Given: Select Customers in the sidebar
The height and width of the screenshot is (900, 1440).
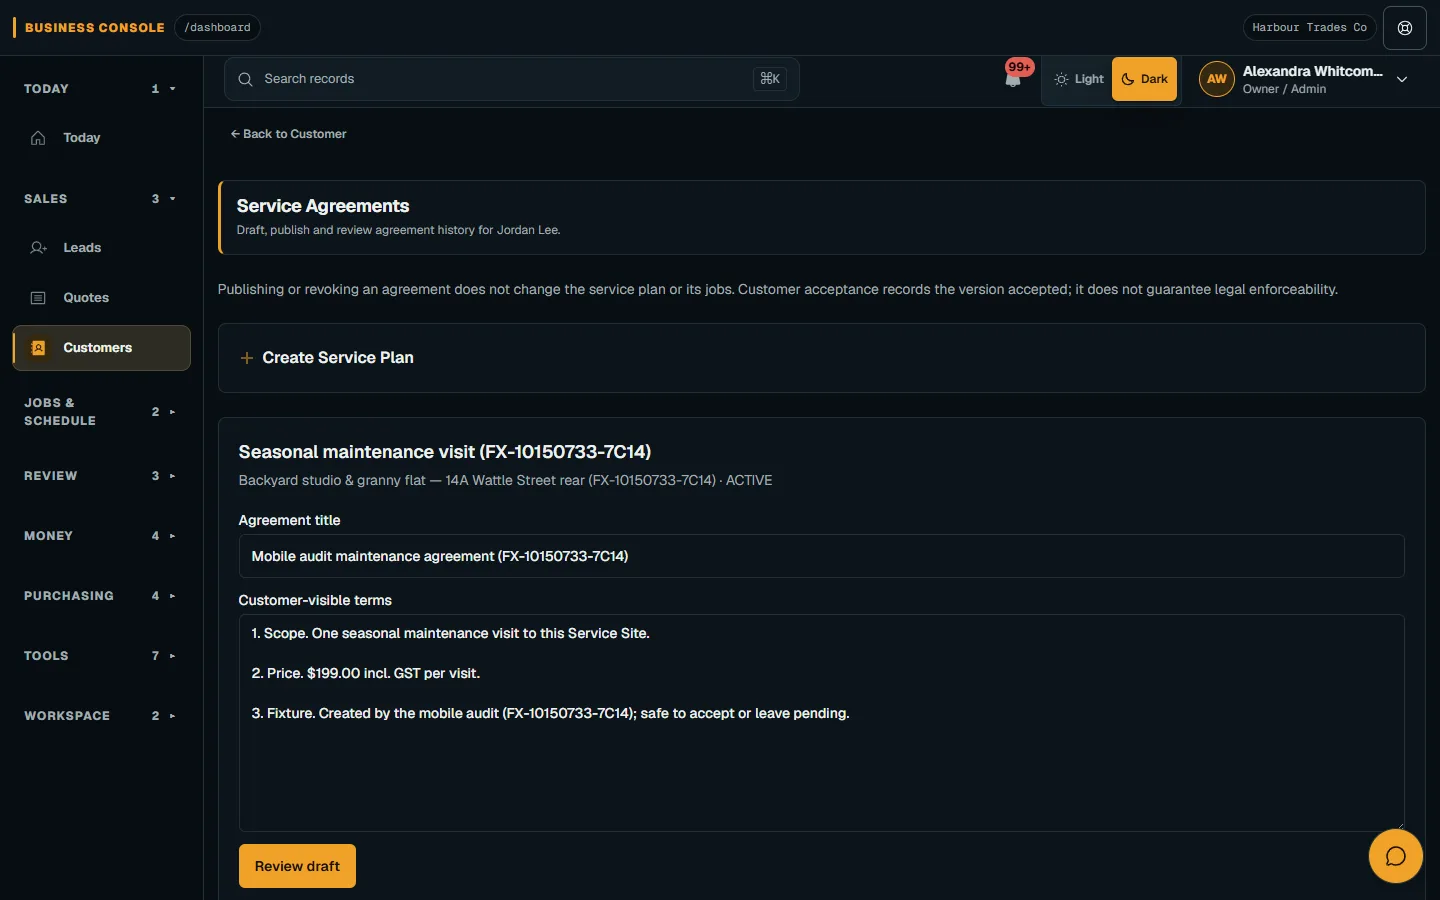Looking at the screenshot, I should pos(101,348).
